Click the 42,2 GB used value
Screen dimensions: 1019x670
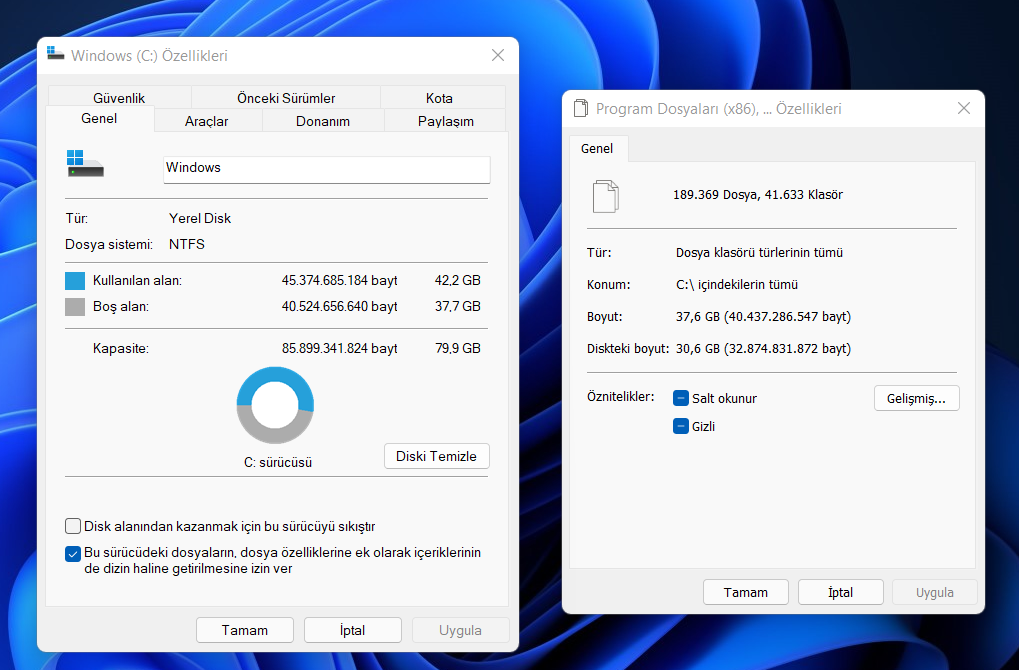pyautogui.click(x=458, y=281)
